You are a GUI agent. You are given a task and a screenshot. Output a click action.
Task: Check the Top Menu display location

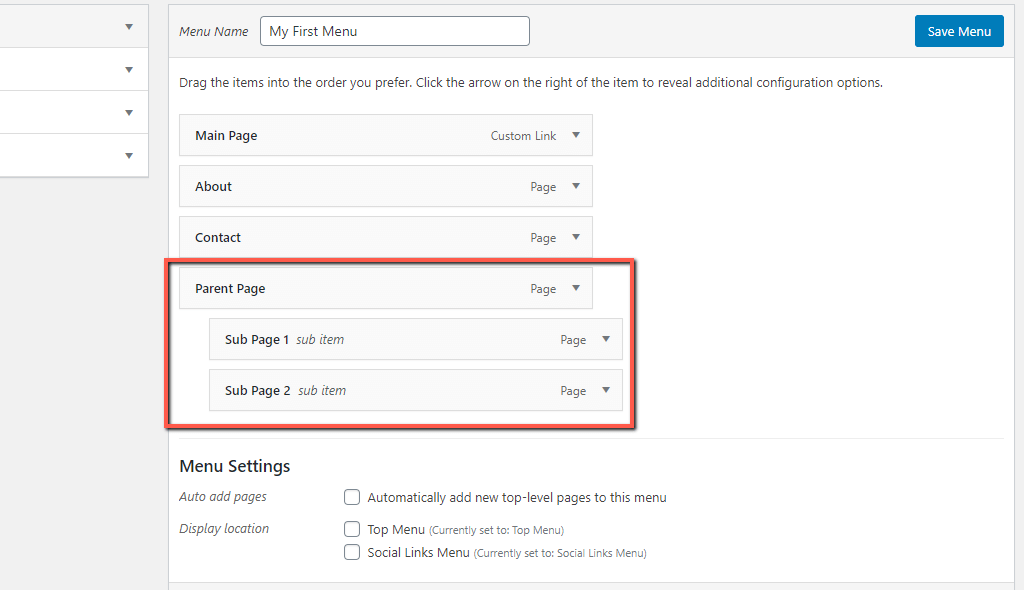pos(352,529)
